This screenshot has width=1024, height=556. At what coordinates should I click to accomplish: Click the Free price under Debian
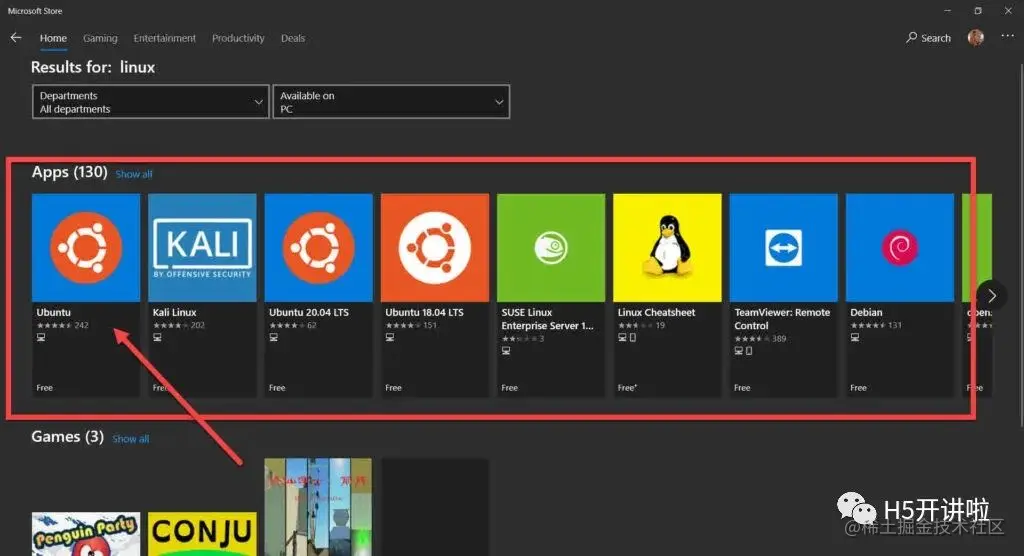(858, 387)
